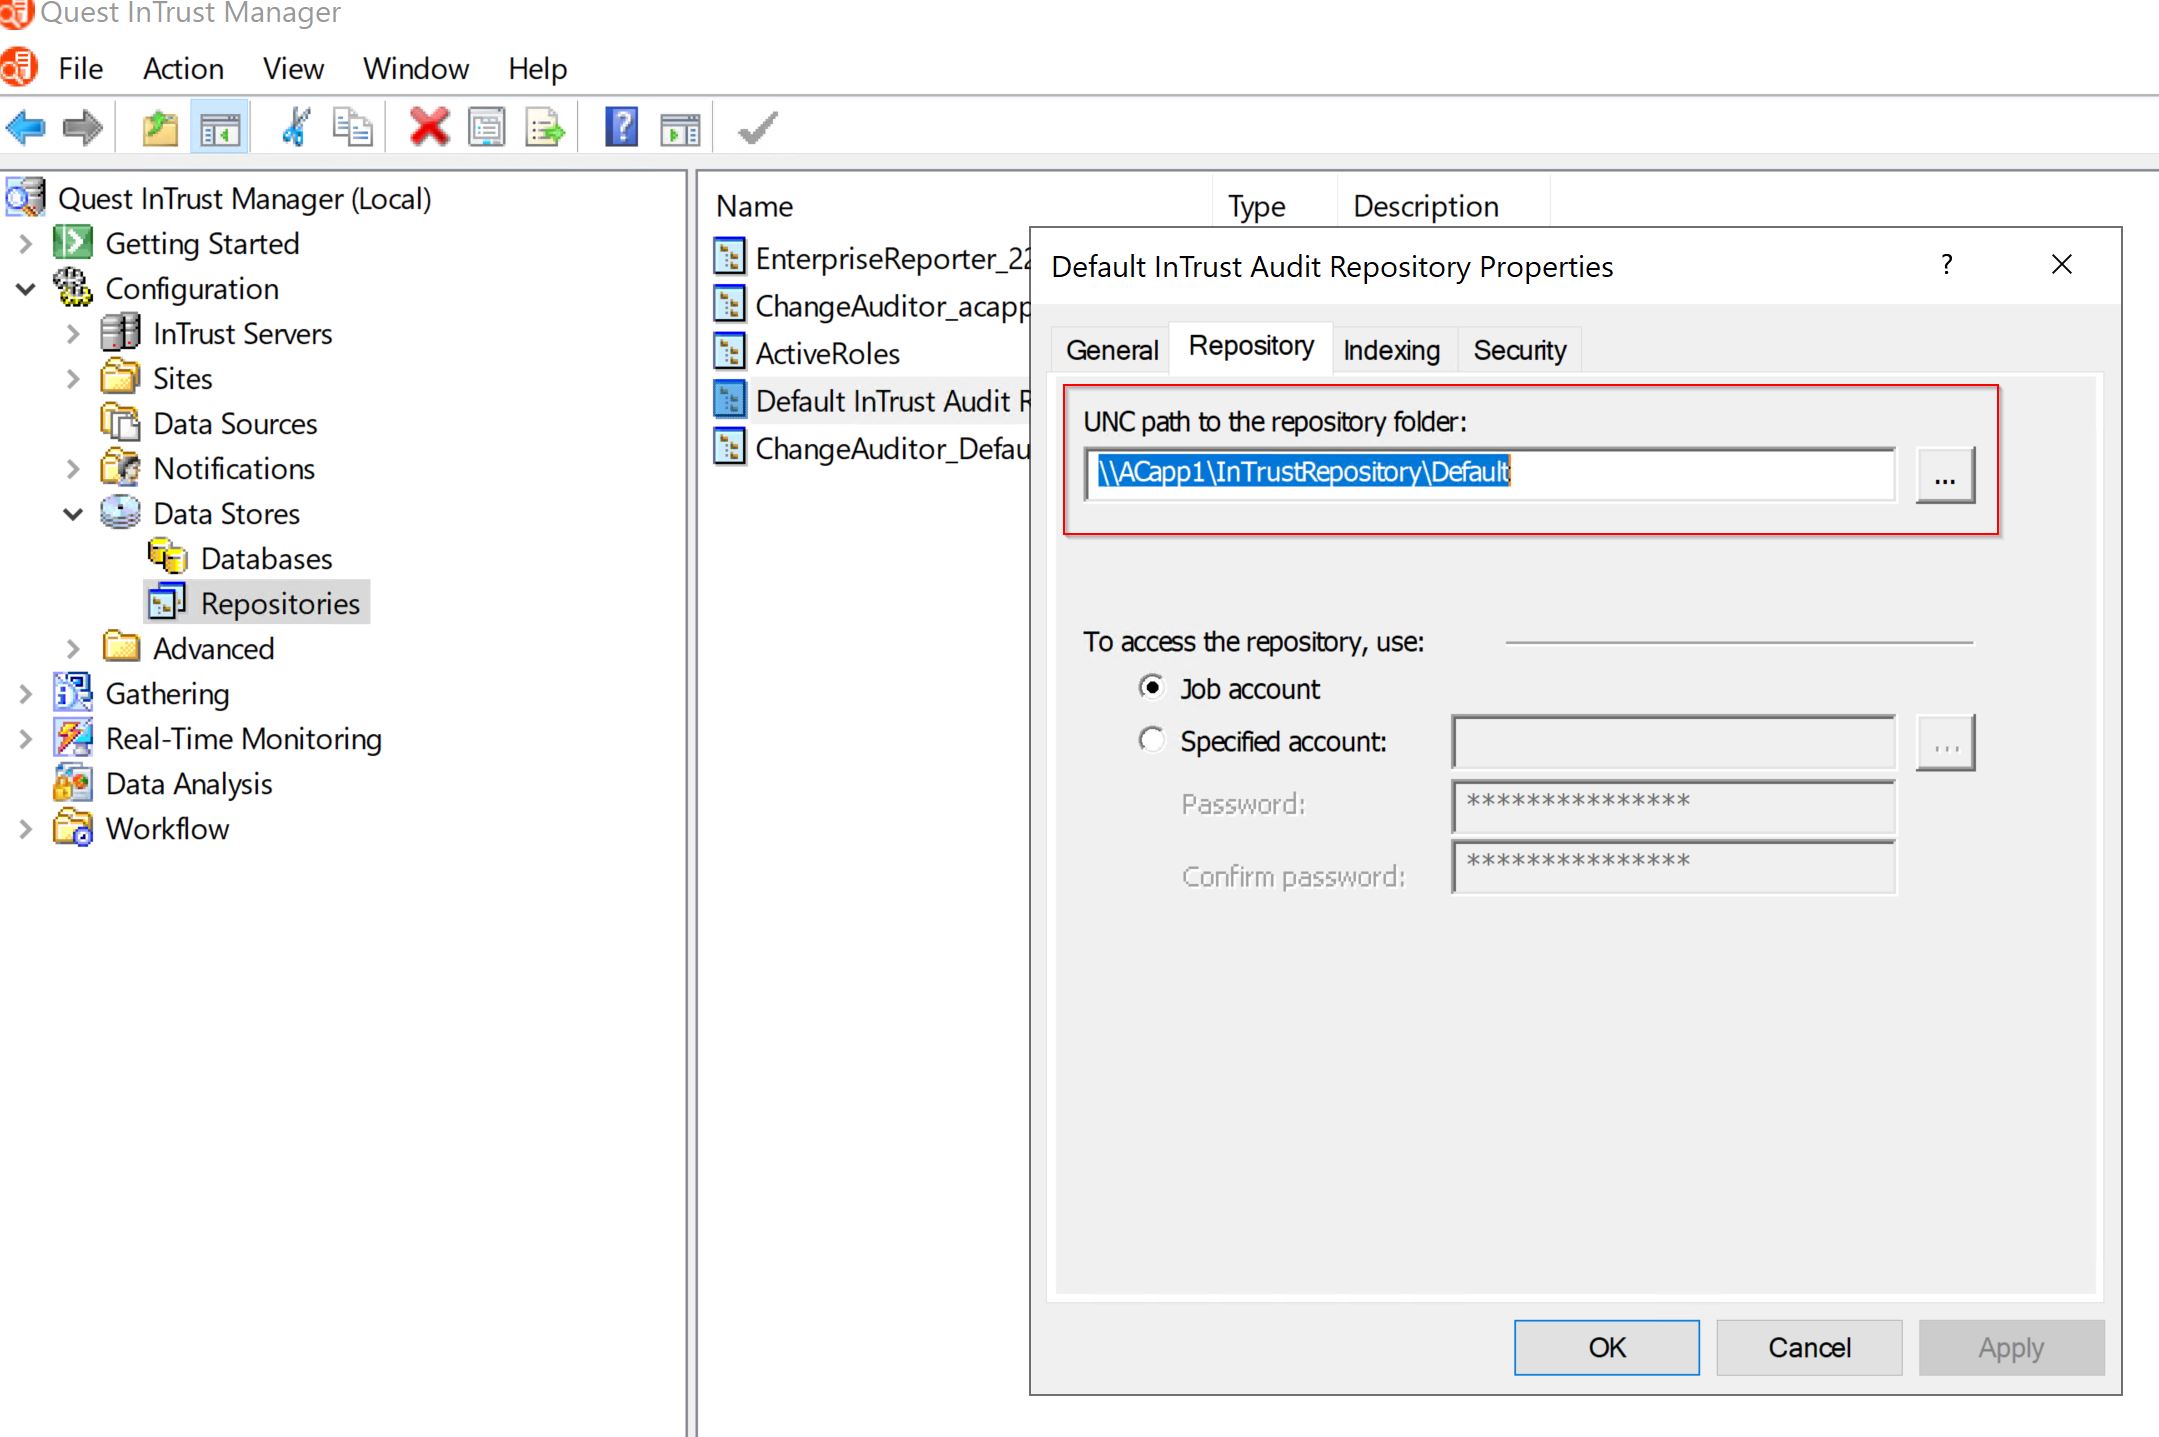Open the File menu
The image size is (2159, 1437).
pos(80,68)
